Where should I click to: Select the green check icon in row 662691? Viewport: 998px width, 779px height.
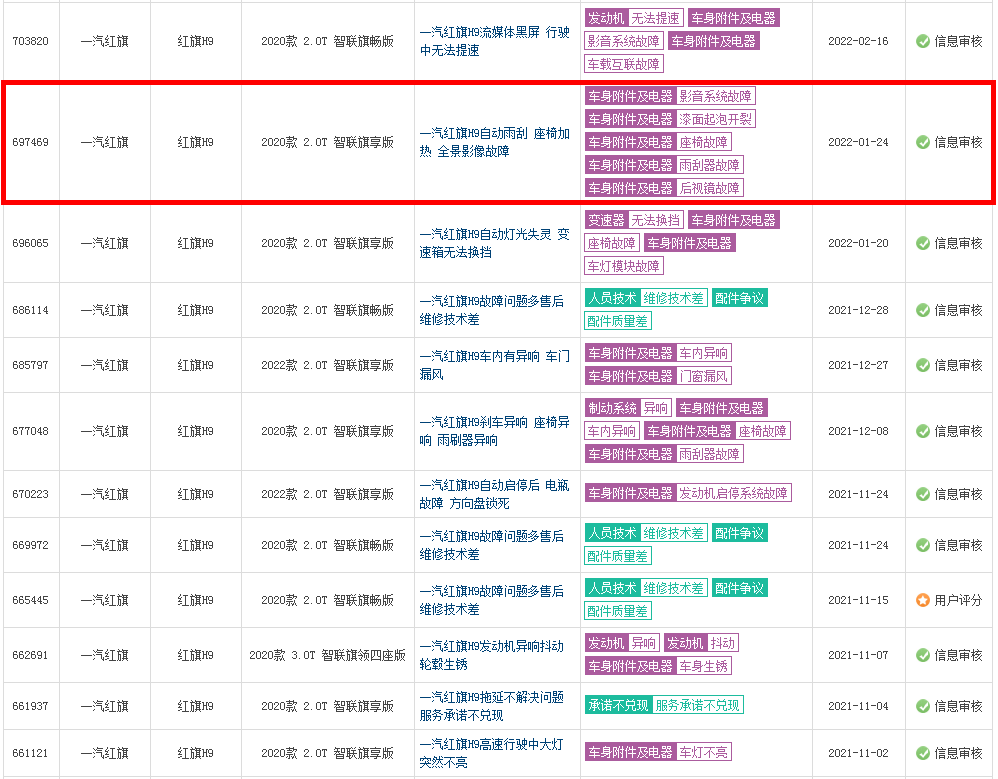pyautogui.click(x=922, y=655)
